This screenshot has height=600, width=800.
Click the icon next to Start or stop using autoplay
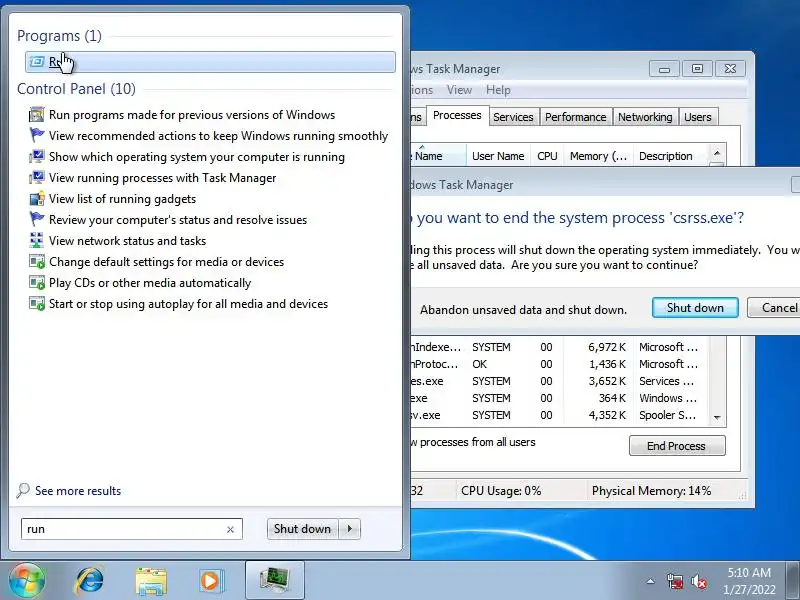click(x=37, y=304)
